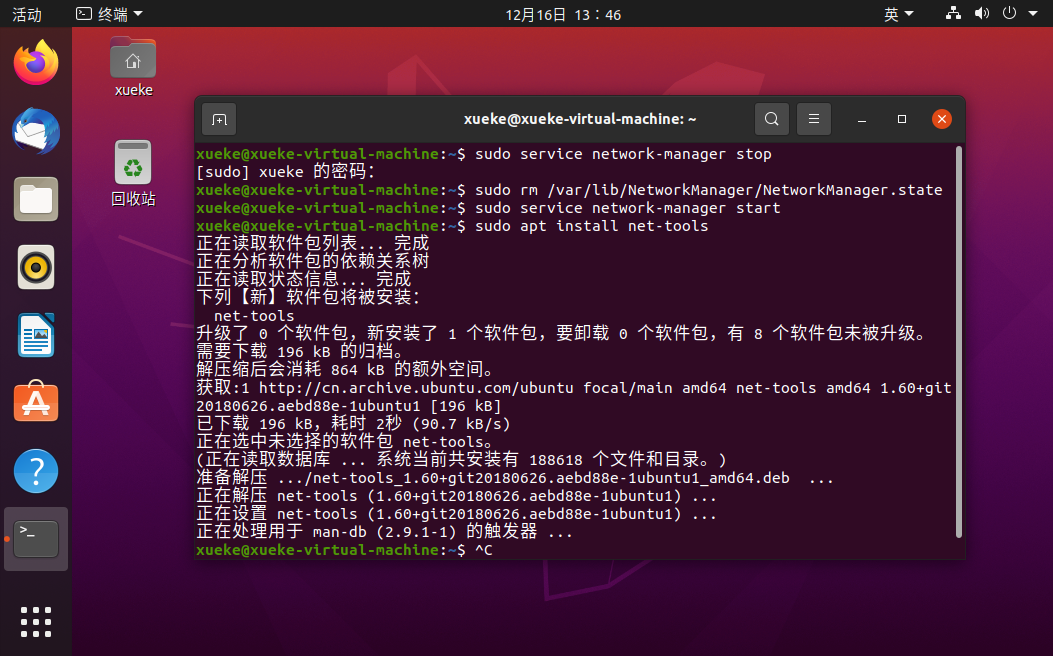Open a new terminal tab

click(218, 118)
